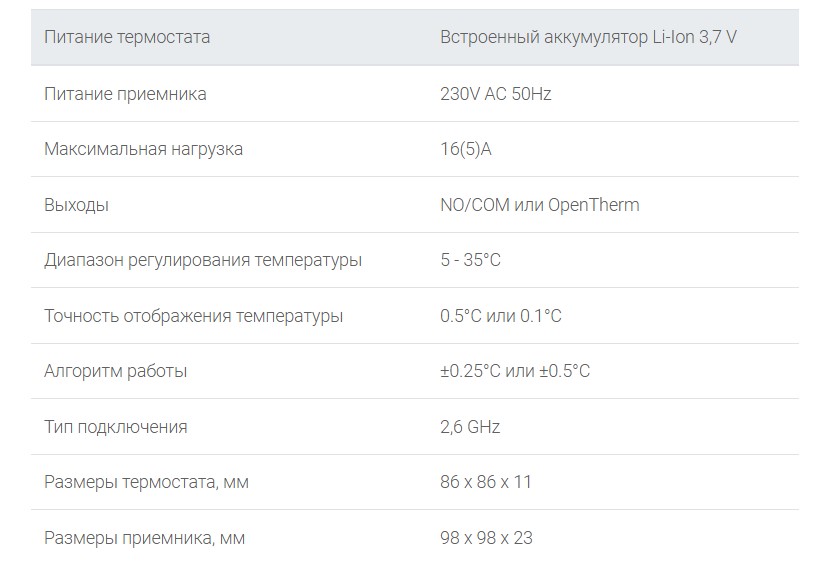Select "NO/COM или OpenTherm" text
Viewport: 823px width, 573px height.
(539, 205)
